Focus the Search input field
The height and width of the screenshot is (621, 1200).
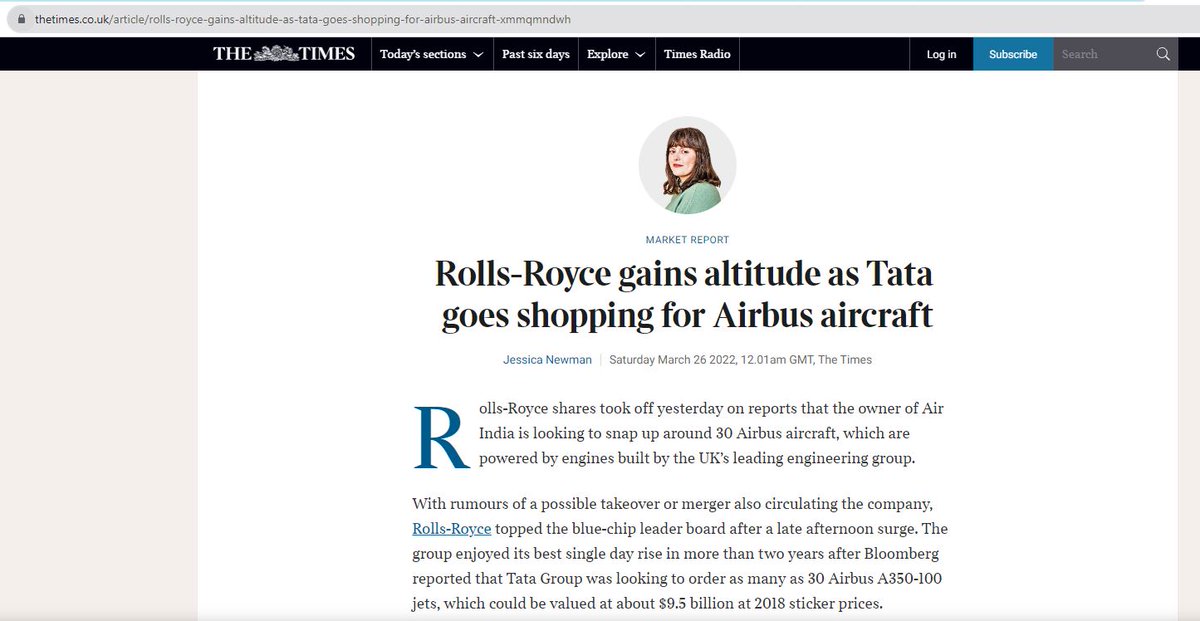(x=1103, y=54)
